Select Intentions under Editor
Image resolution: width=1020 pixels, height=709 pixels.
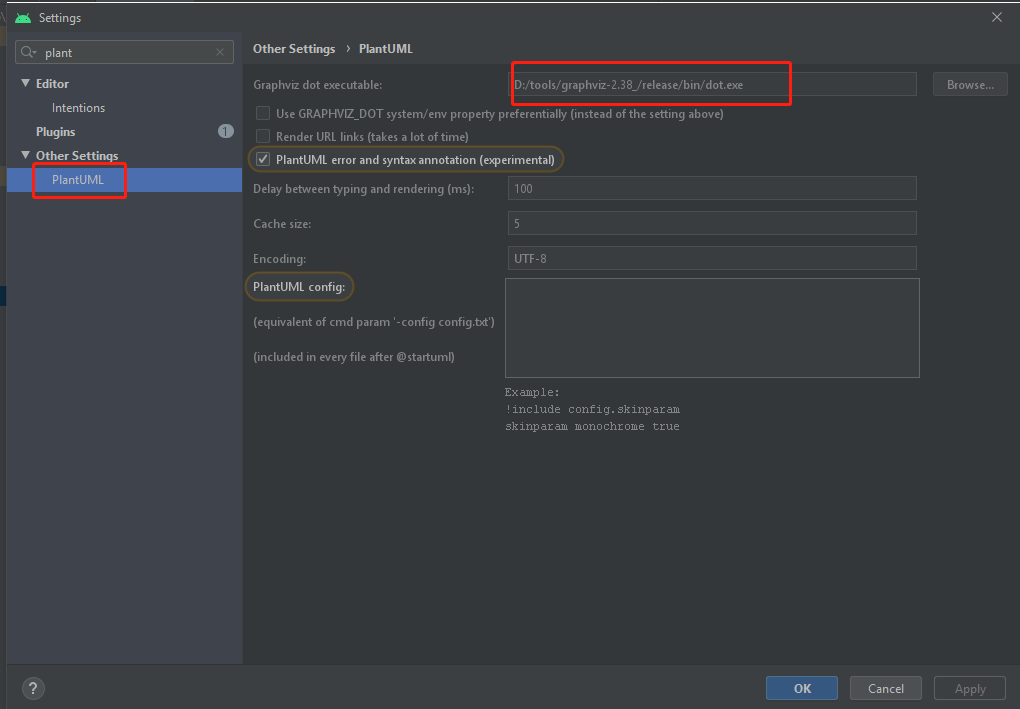tap(78, 107)
